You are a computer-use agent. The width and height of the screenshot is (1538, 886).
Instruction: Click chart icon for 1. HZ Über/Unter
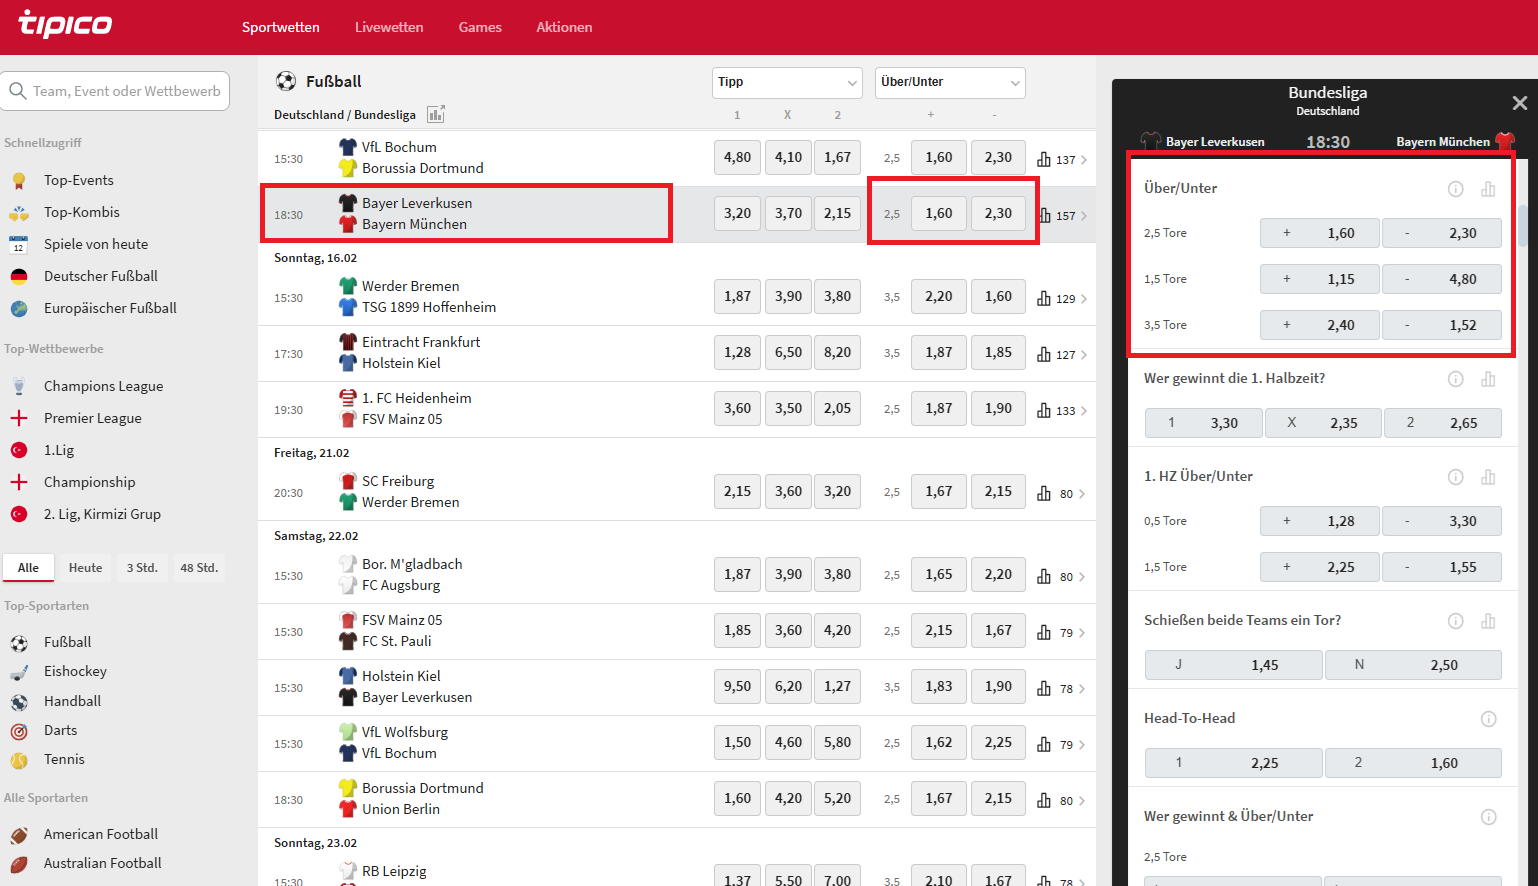point(1488,477)
